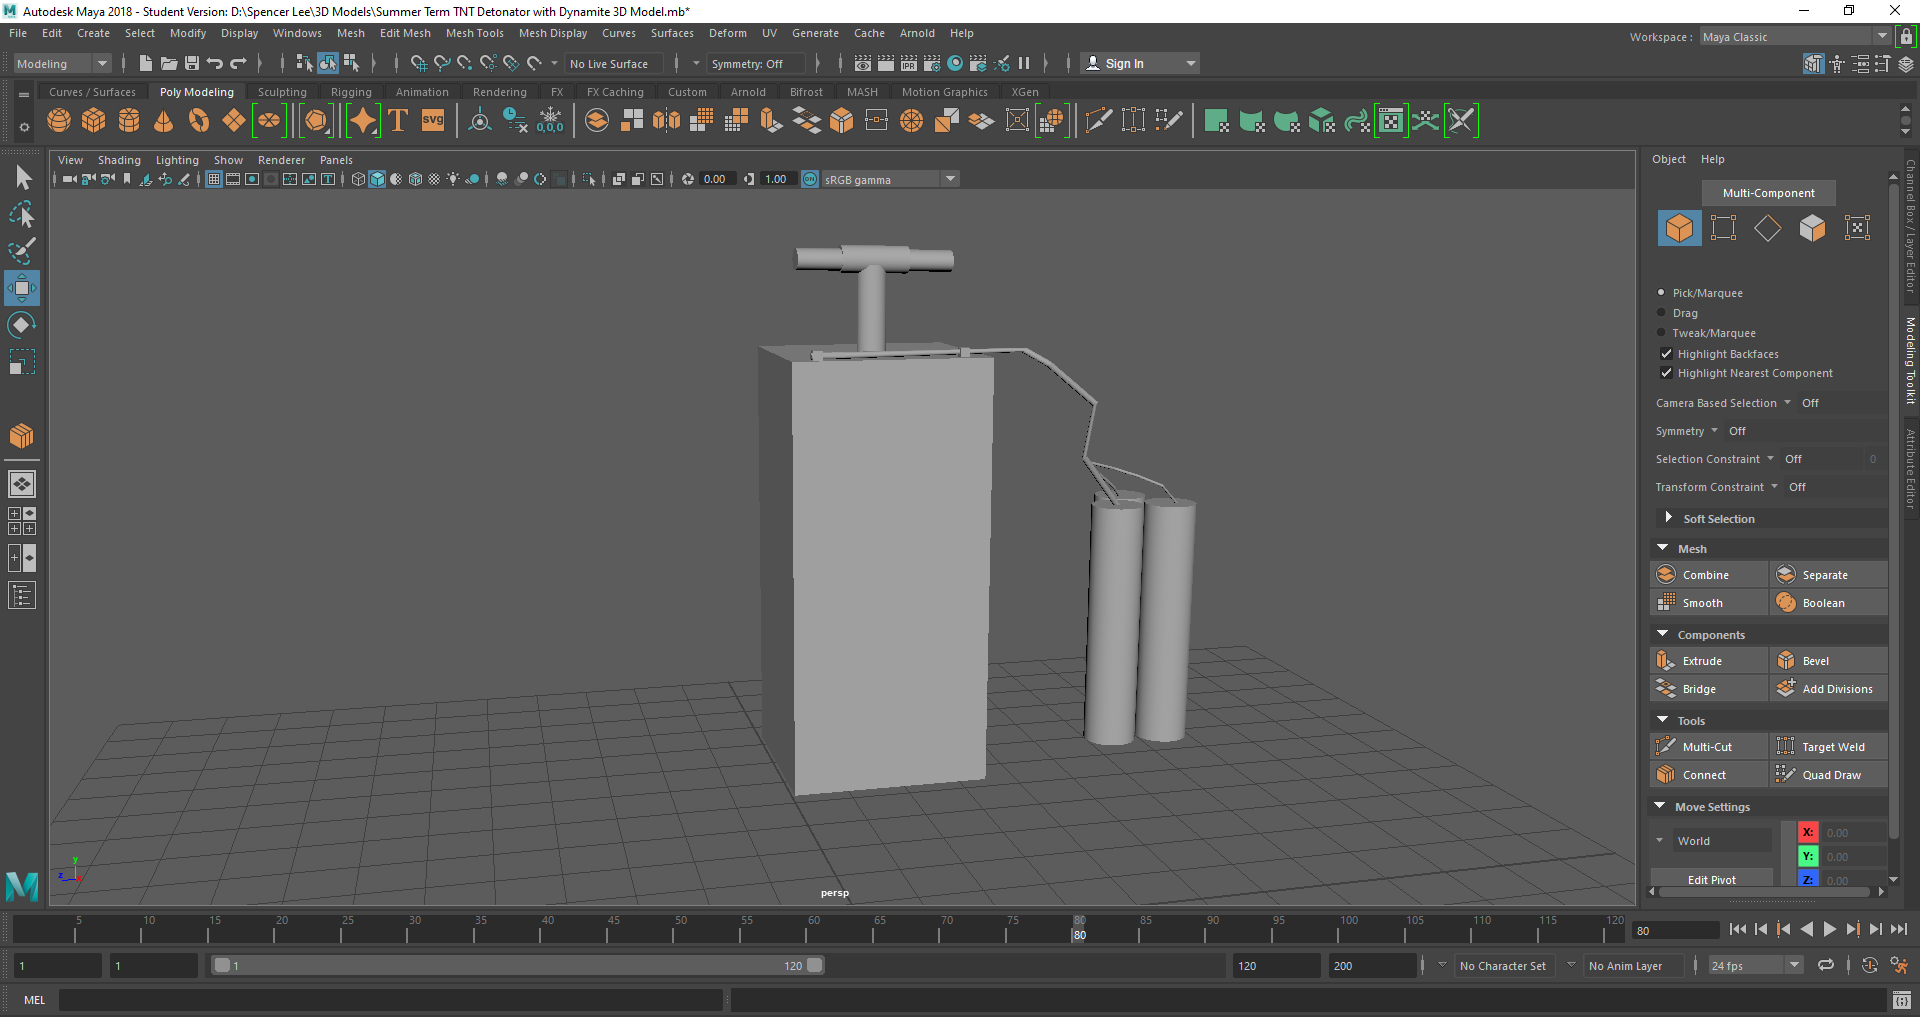Image resolution: width=1920 pixels, height=1017 pixels.
Task: Click the polygon Type tool icon
Action: pyautogui.click(x=398, y=121)
